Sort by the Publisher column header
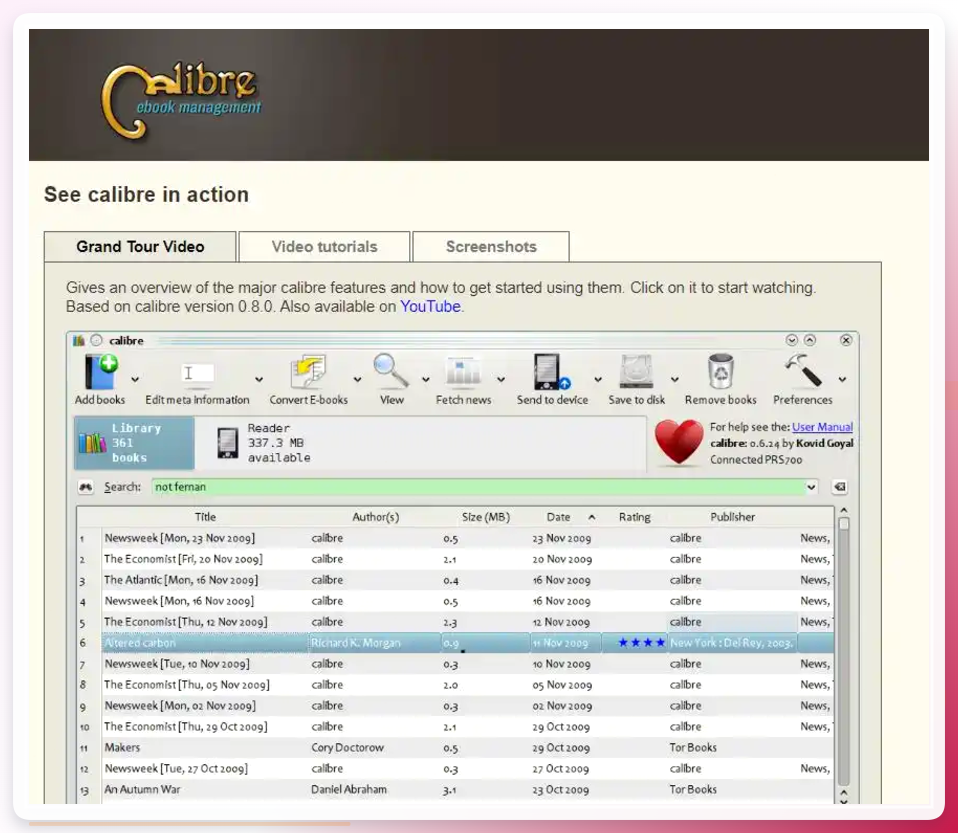This screenshot has height=833, width=958. click(x=733, y=517)
